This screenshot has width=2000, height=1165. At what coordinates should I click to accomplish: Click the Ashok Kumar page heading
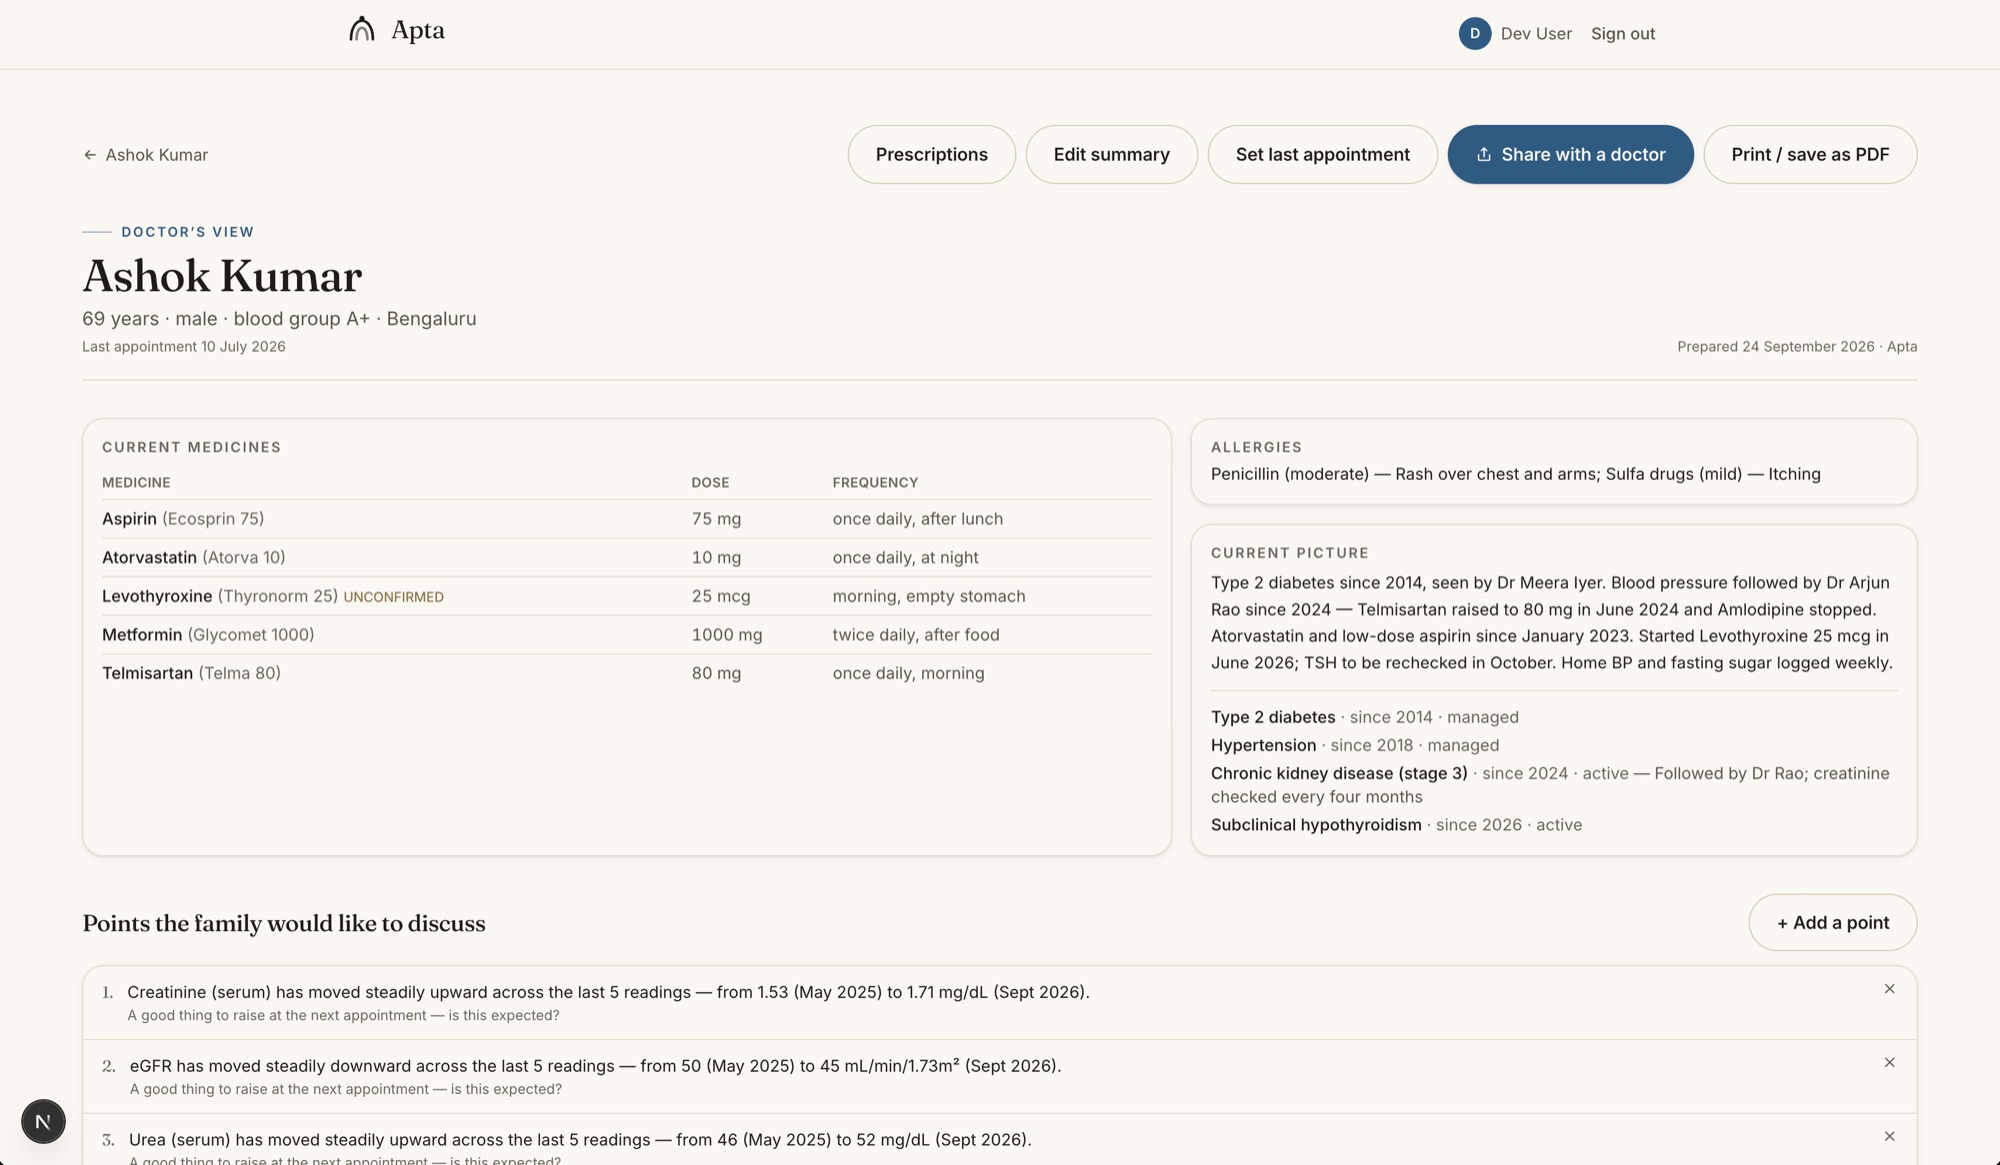coord(222,276)
